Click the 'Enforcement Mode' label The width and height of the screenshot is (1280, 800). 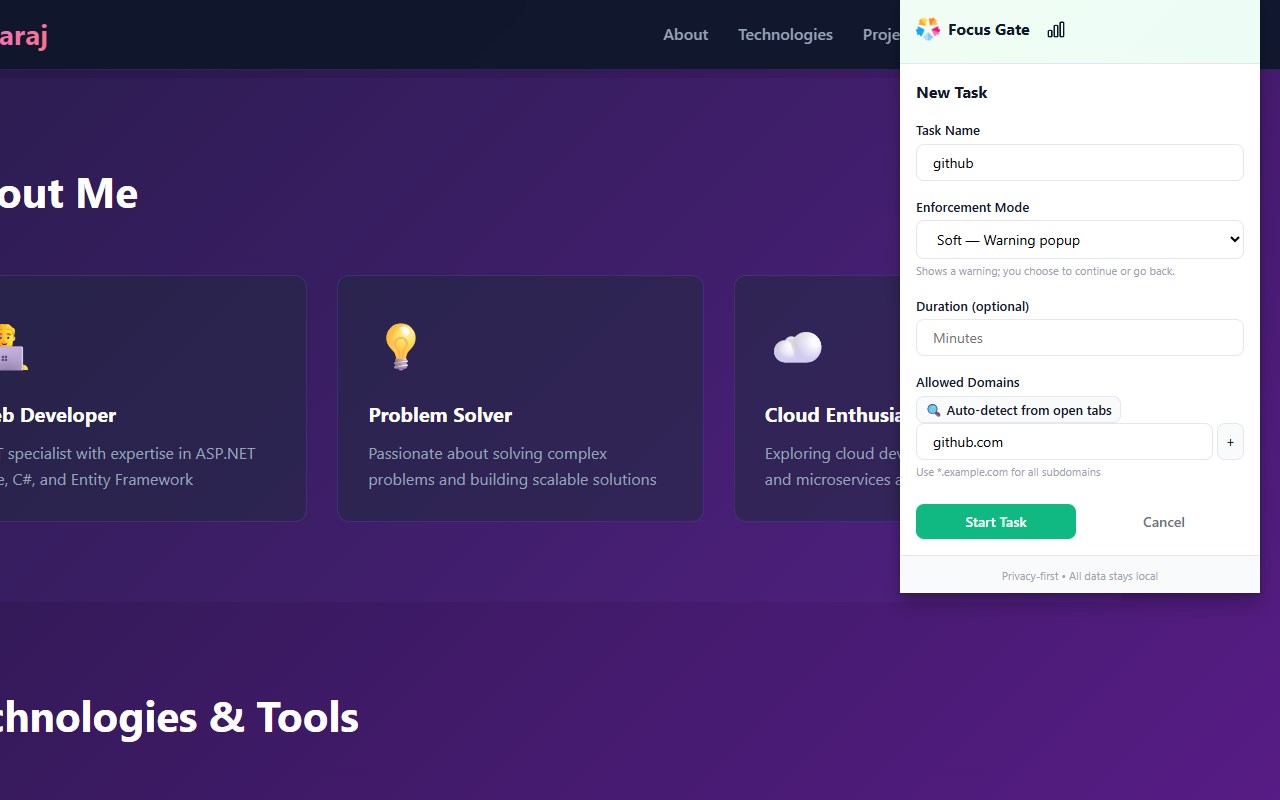pyautogui.click(x=973, y=208)
